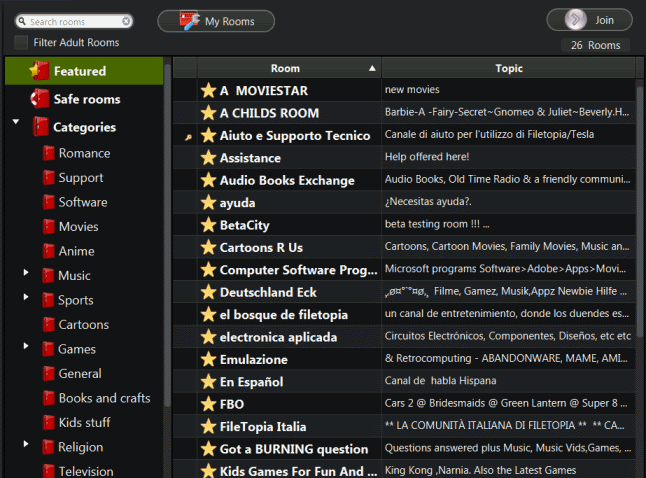Expand the Religion category
Screen dimensions: 646x478
point(26,444)
